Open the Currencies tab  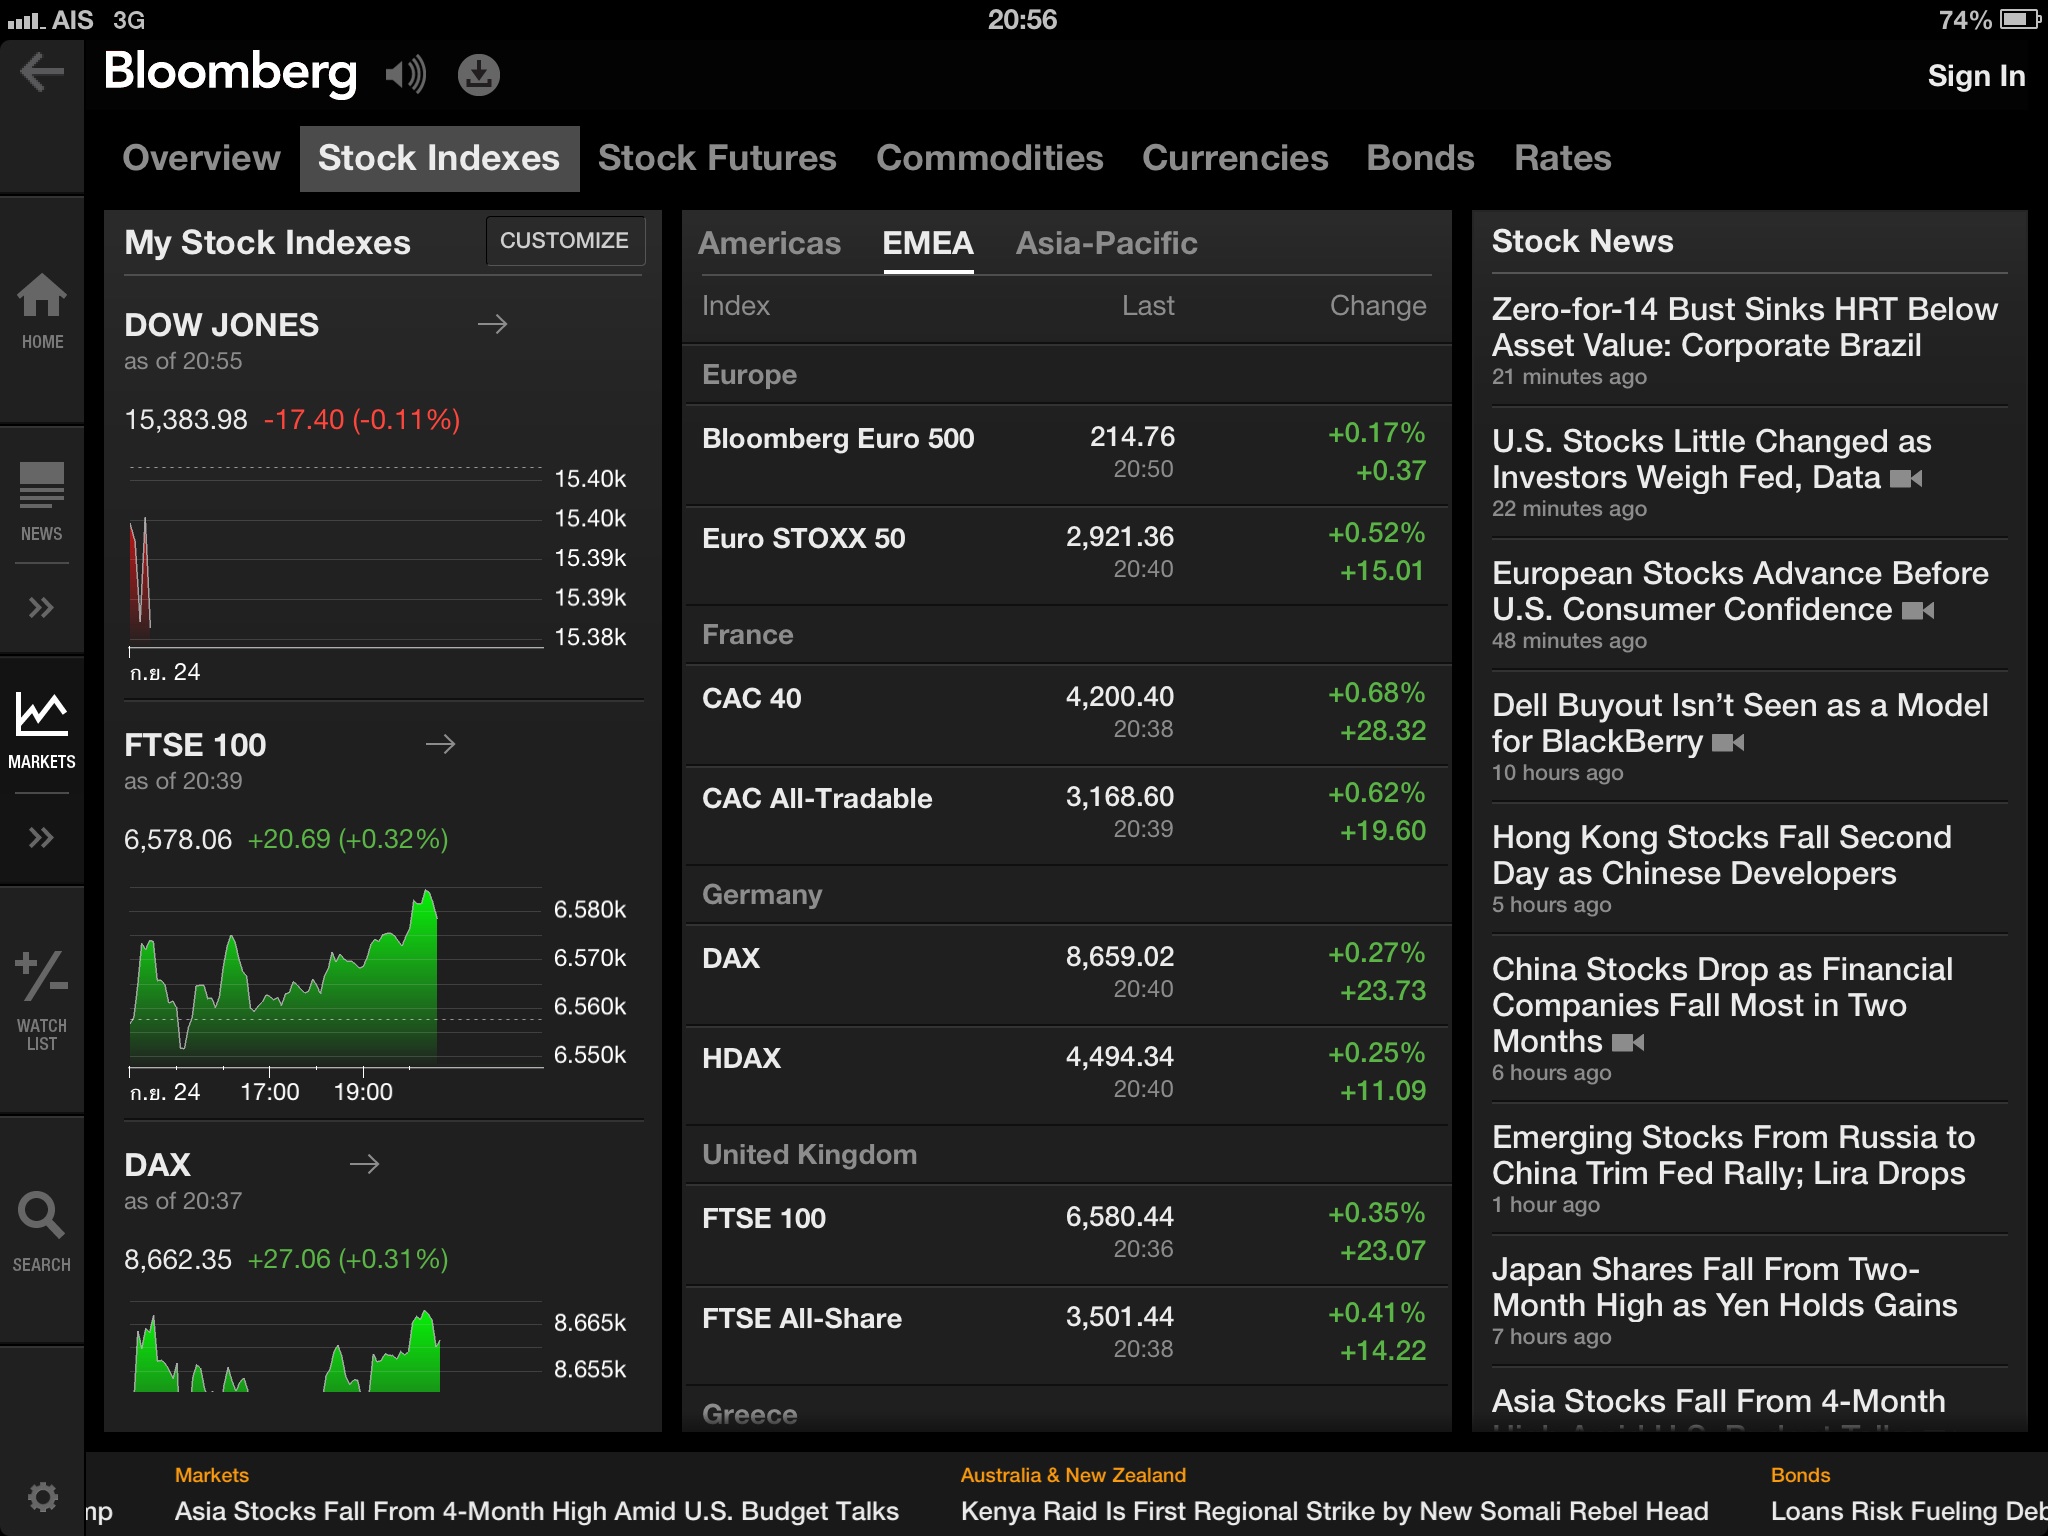tap(1235, 158)
